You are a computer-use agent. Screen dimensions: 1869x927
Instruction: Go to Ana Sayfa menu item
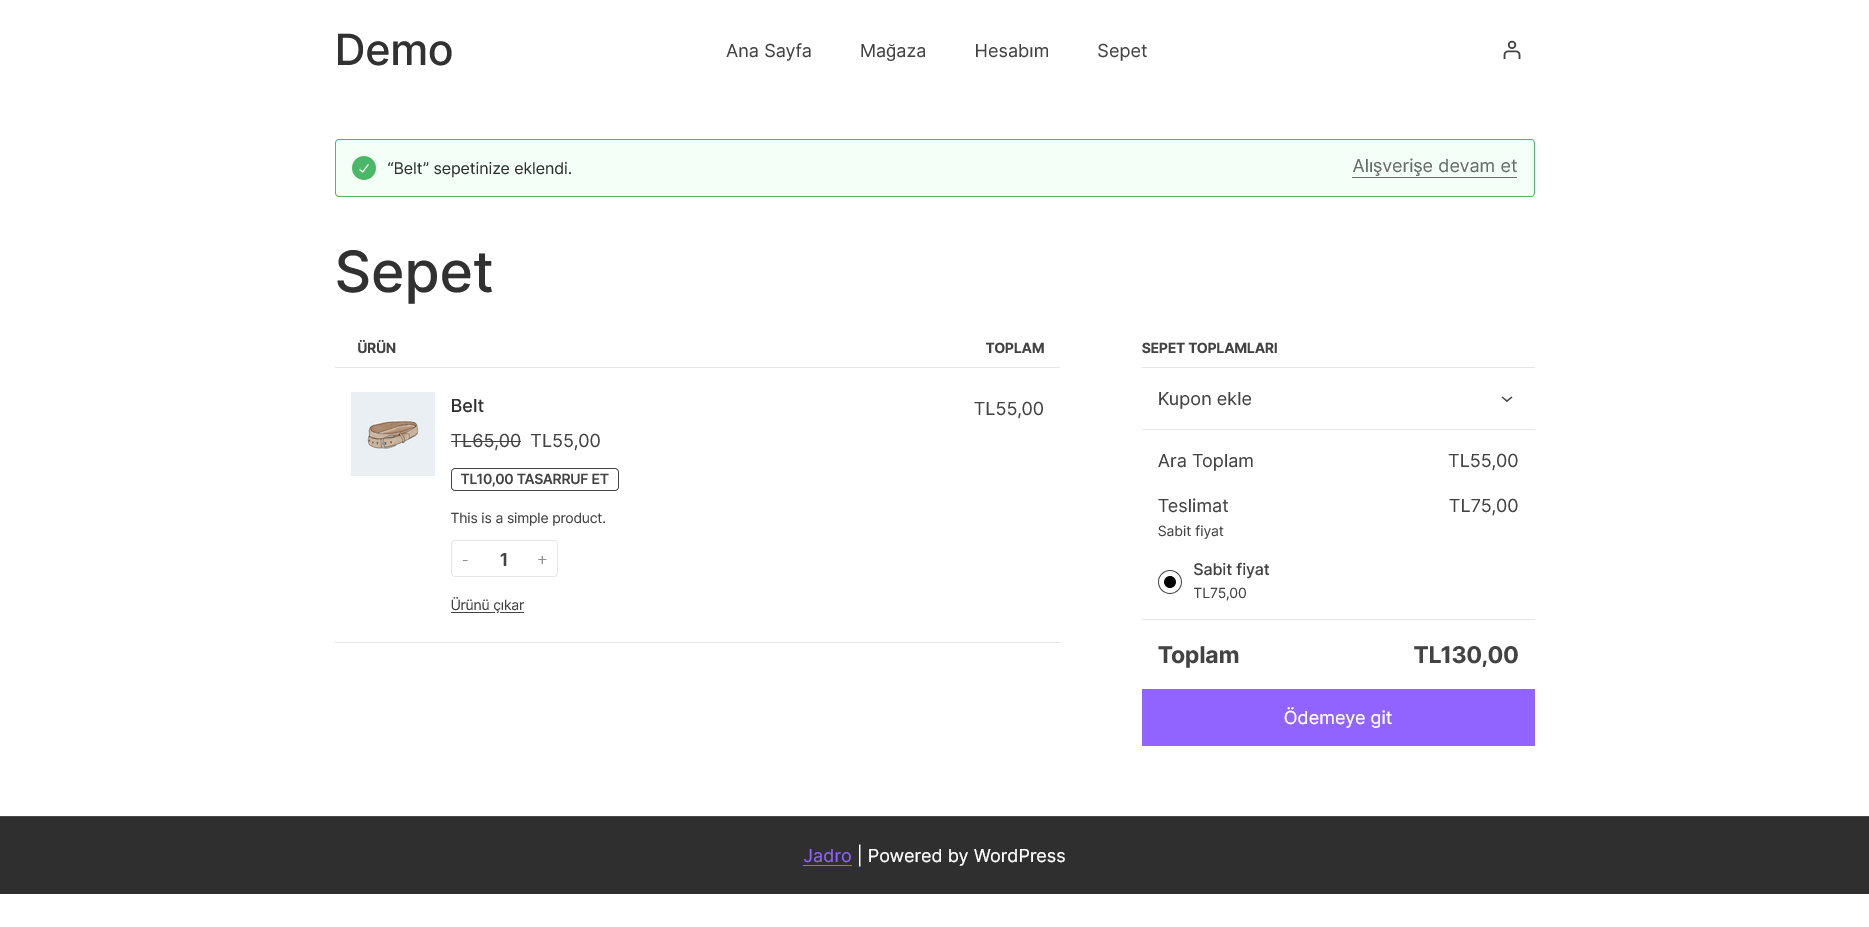(768, 51)
